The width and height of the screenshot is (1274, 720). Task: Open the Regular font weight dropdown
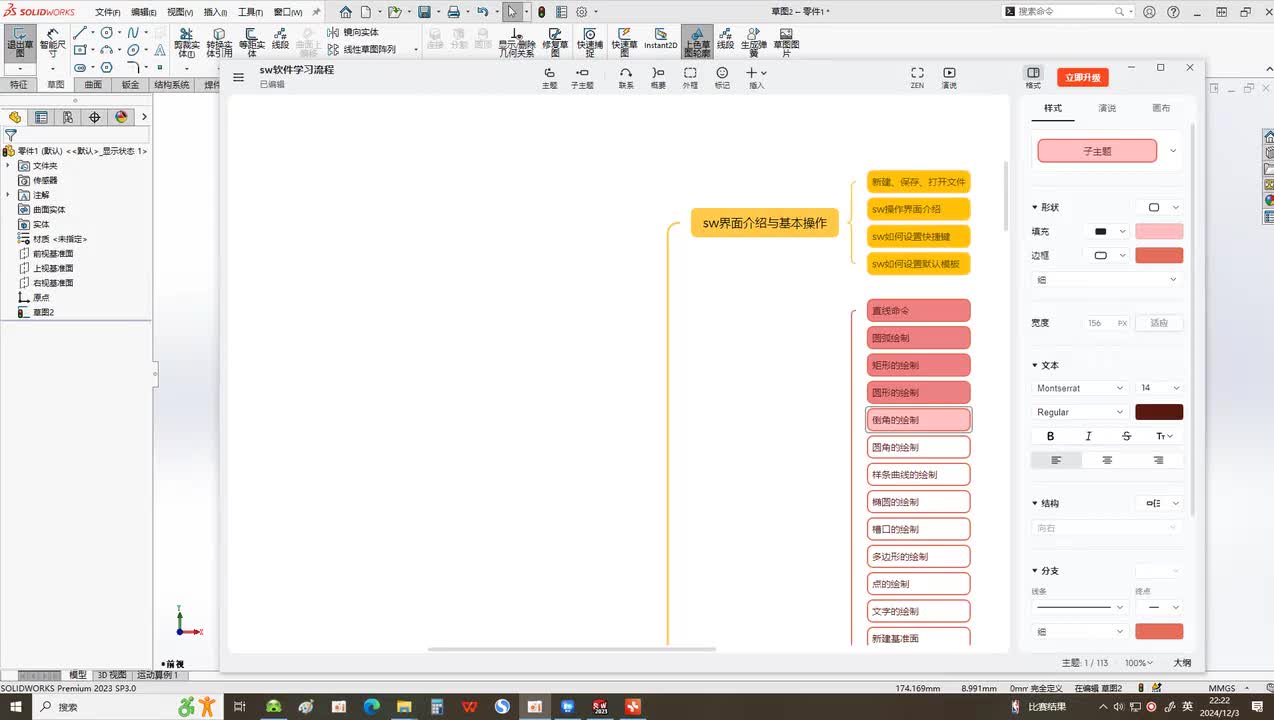pyautogui.click(x=1080, y=412)
